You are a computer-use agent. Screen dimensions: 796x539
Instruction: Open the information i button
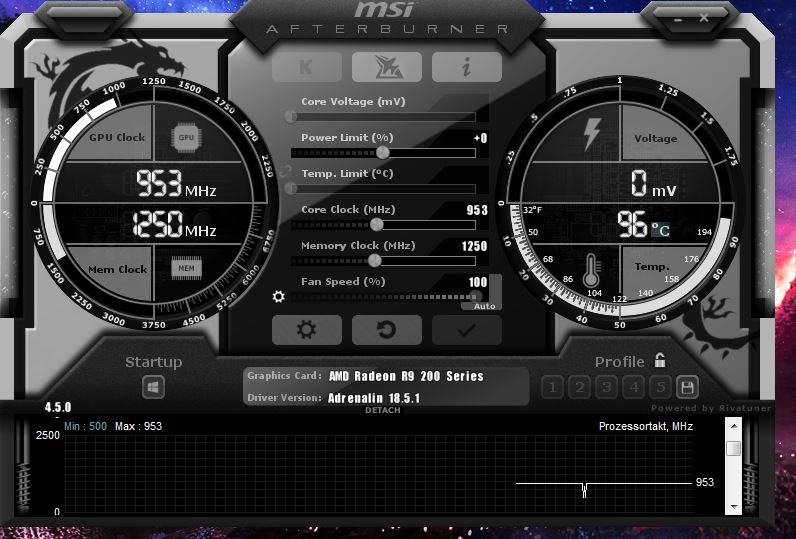pos(467,66)
